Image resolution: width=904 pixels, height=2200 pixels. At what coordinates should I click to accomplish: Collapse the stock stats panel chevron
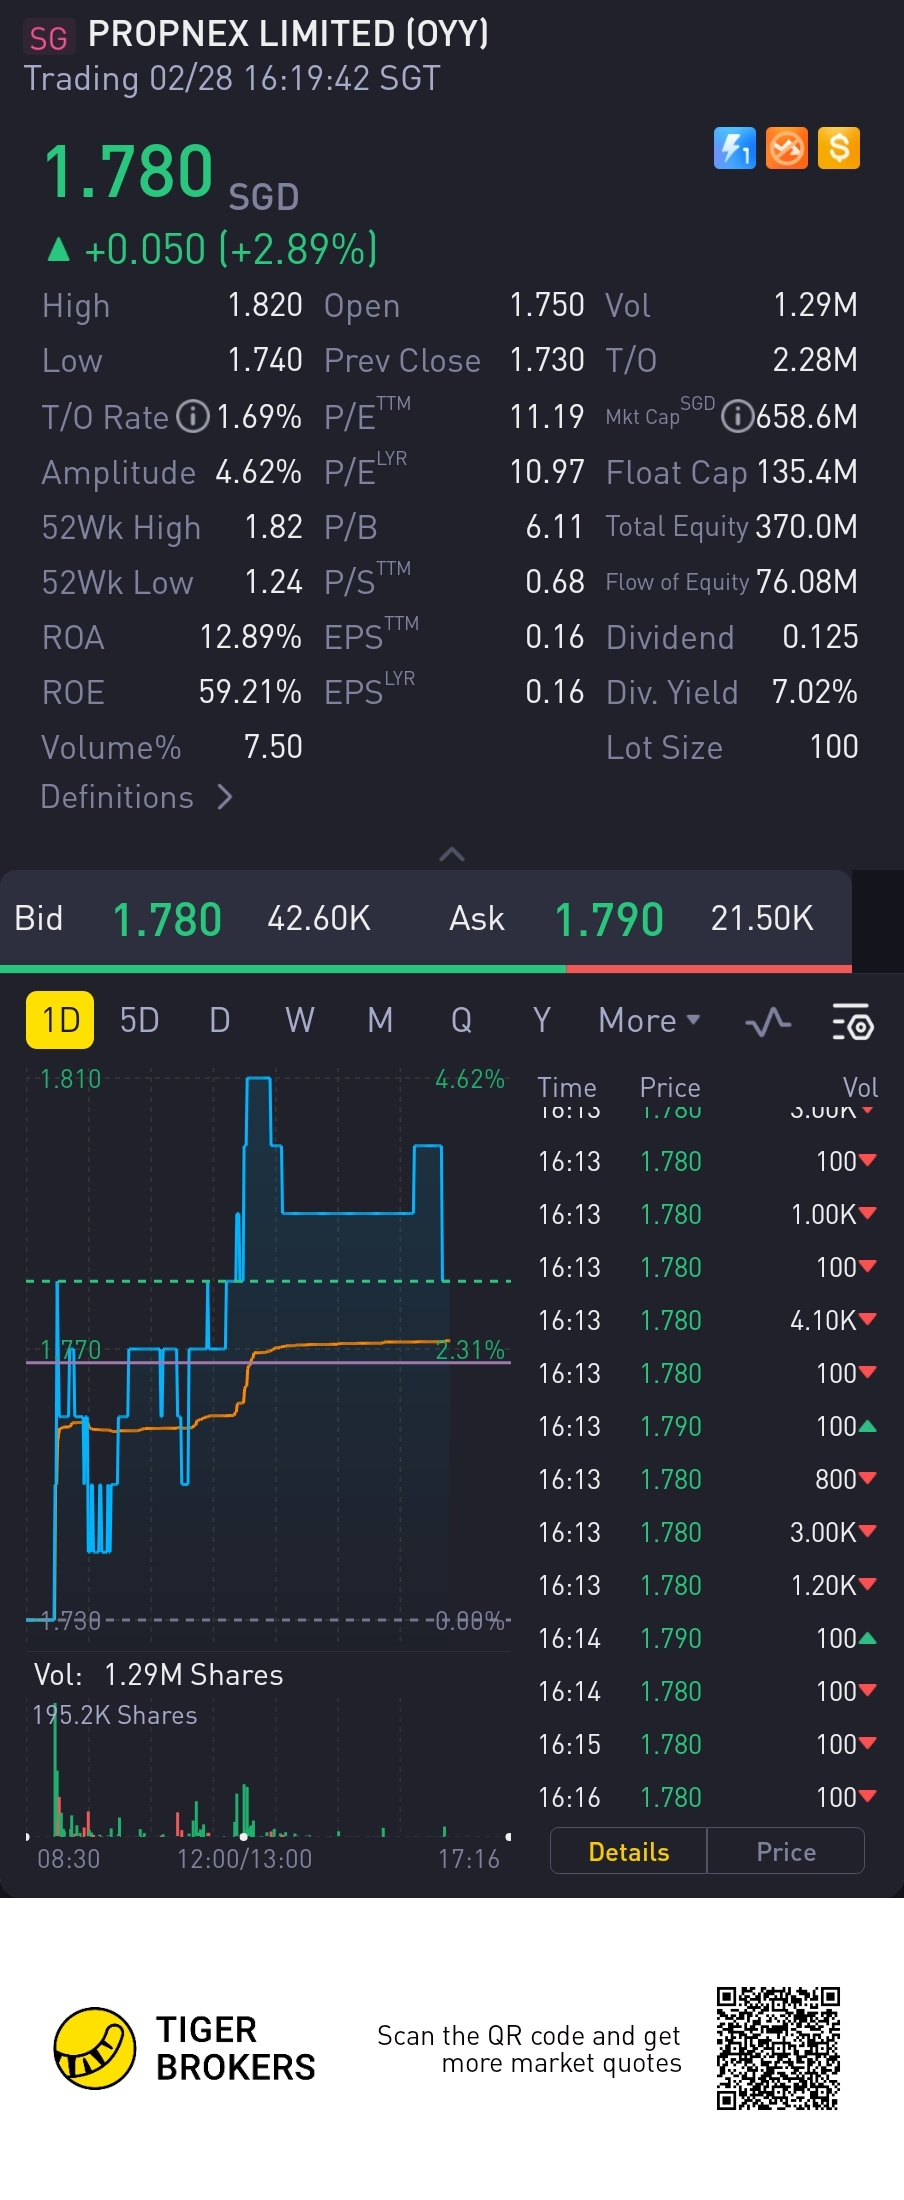click(x=452, y=854)
